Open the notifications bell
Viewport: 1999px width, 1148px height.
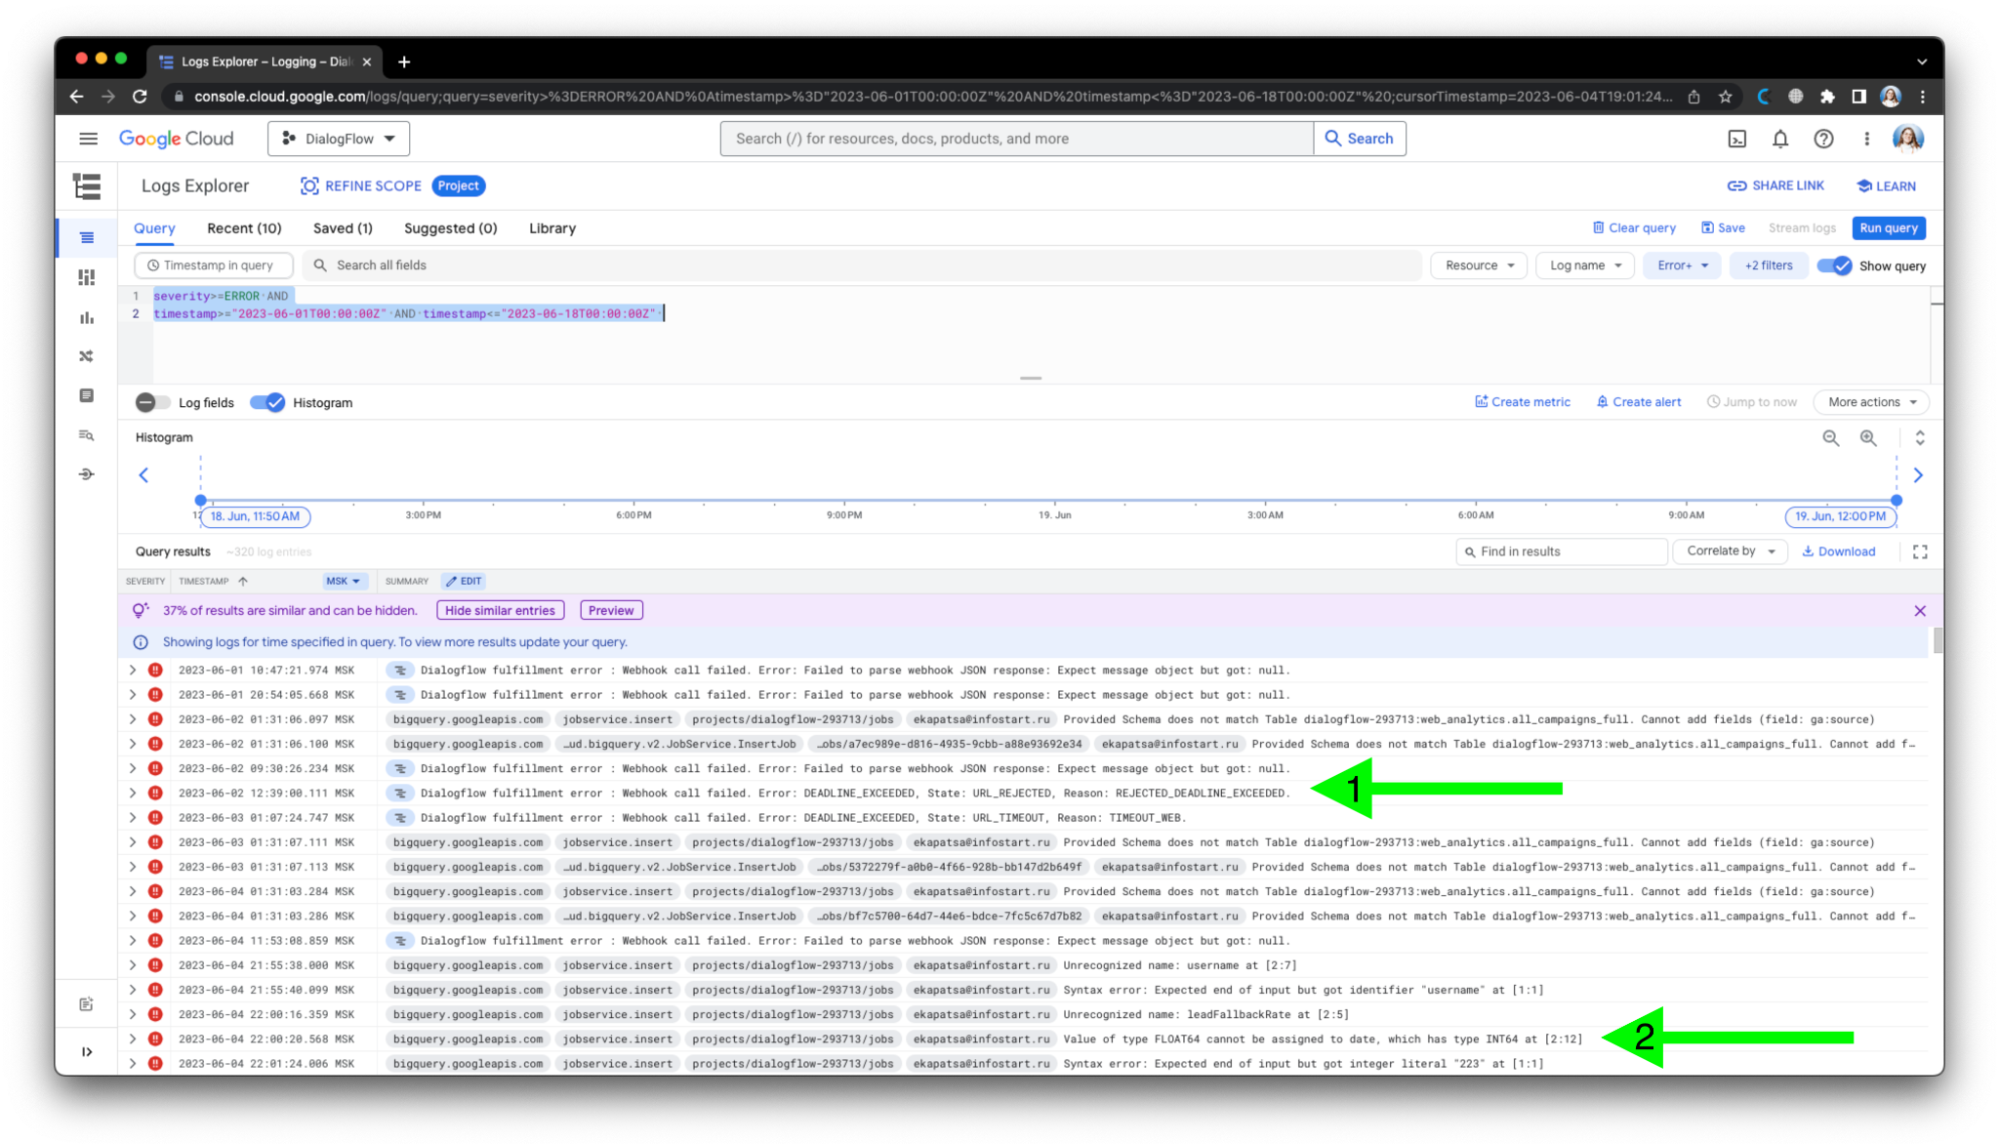click(x=1780, y=139)
